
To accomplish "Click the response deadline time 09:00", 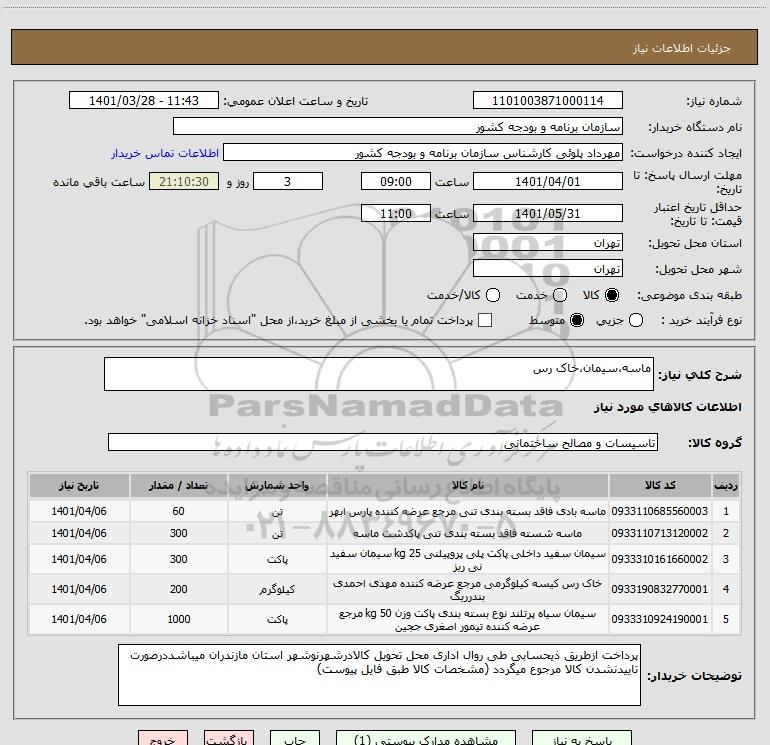I will coord(396,181).
